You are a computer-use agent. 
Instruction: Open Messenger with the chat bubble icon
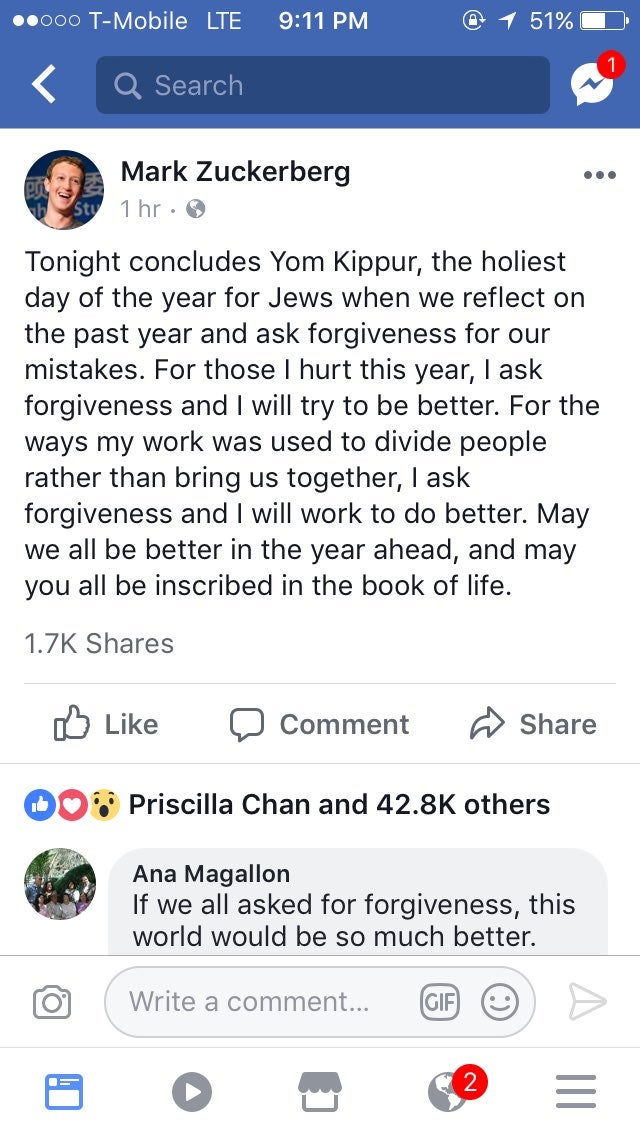pyautogui.click(x=591, y=86)
